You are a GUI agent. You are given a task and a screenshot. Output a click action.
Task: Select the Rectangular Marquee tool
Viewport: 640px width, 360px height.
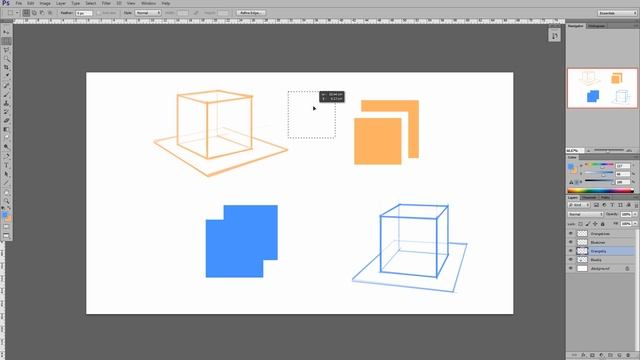tap(6, 41)
